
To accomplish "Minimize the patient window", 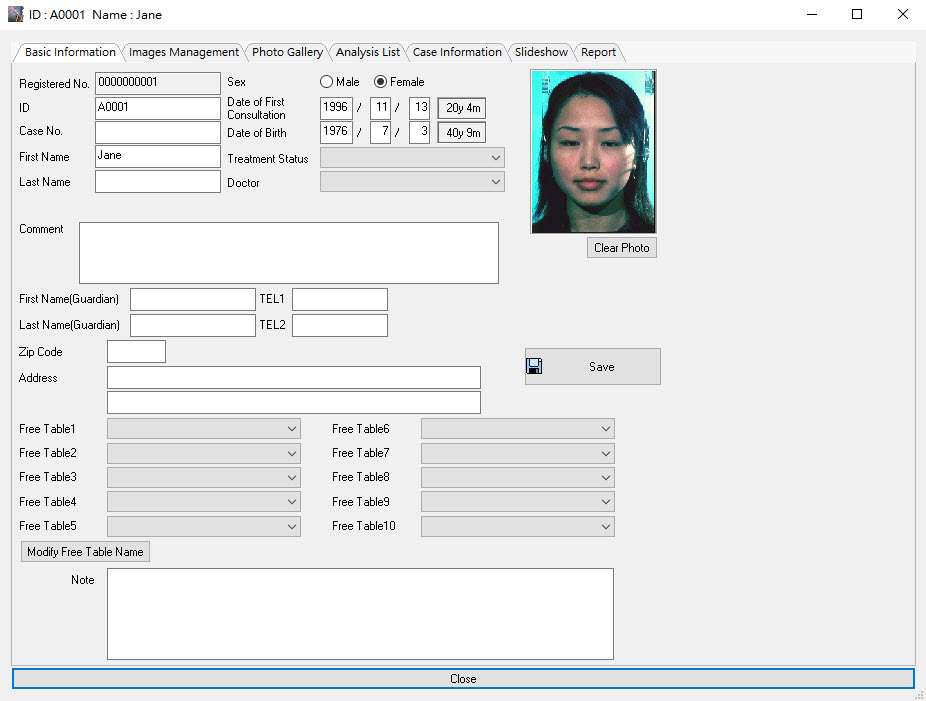I will tap(812, 14).
